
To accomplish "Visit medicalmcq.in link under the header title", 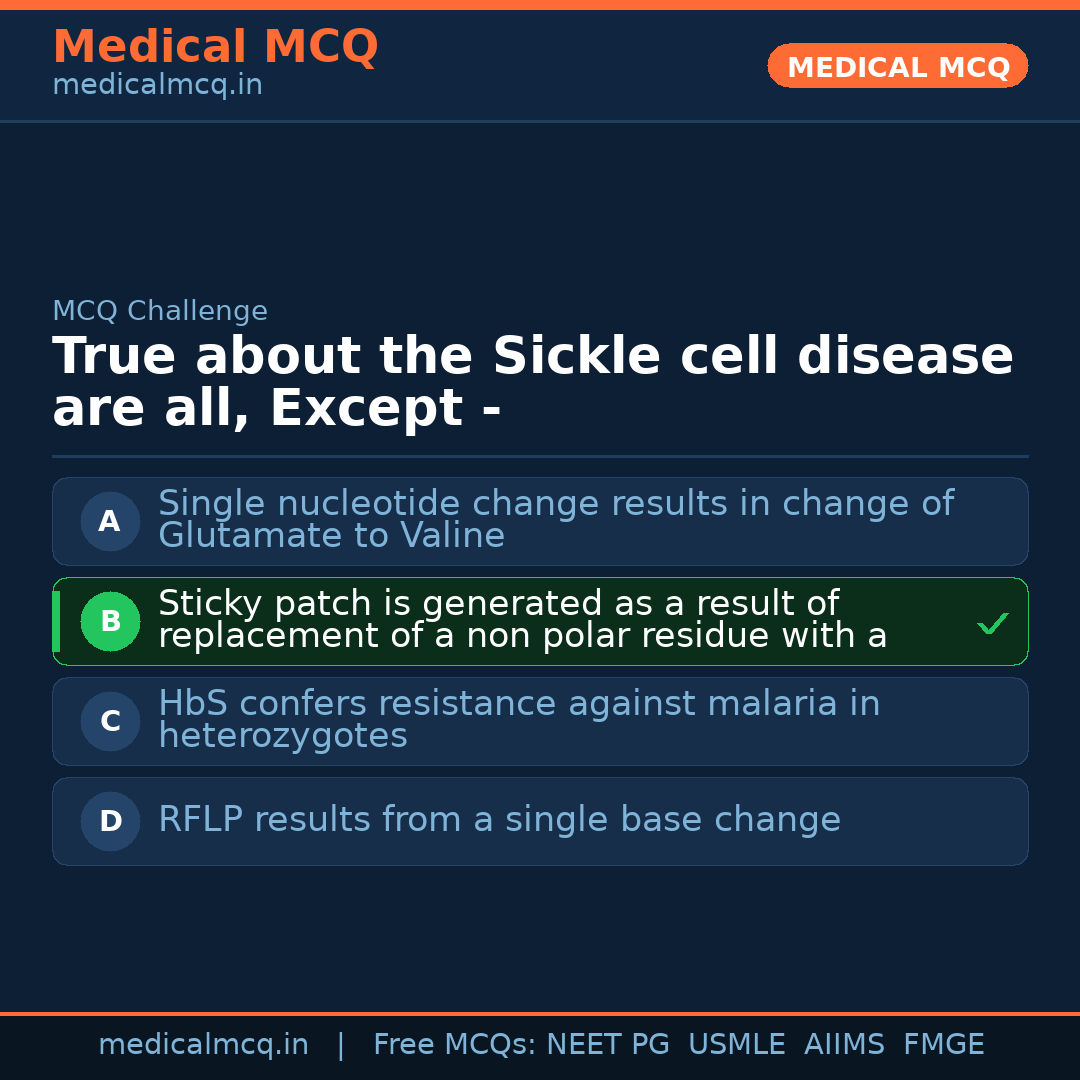I will tap(157, 86).
